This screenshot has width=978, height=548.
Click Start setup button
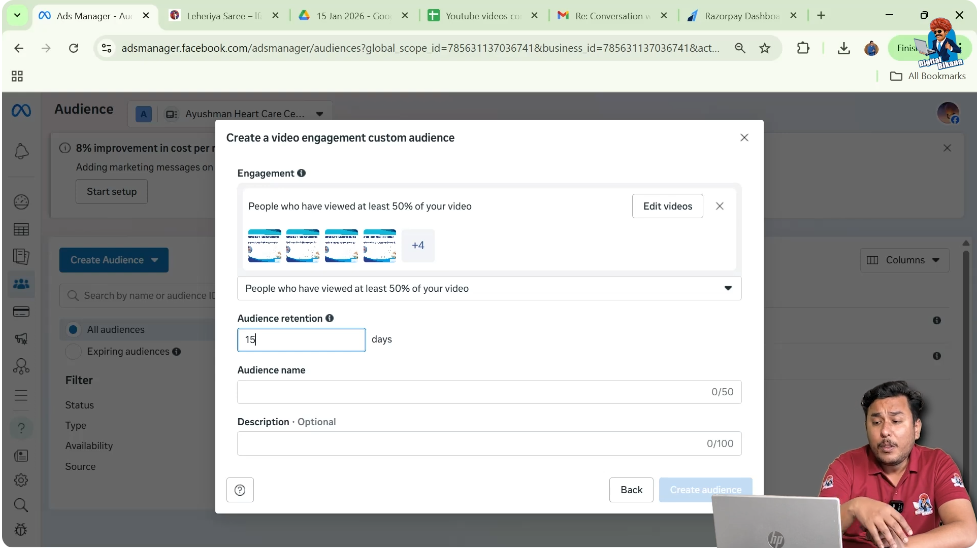click(x=112, y=191)
